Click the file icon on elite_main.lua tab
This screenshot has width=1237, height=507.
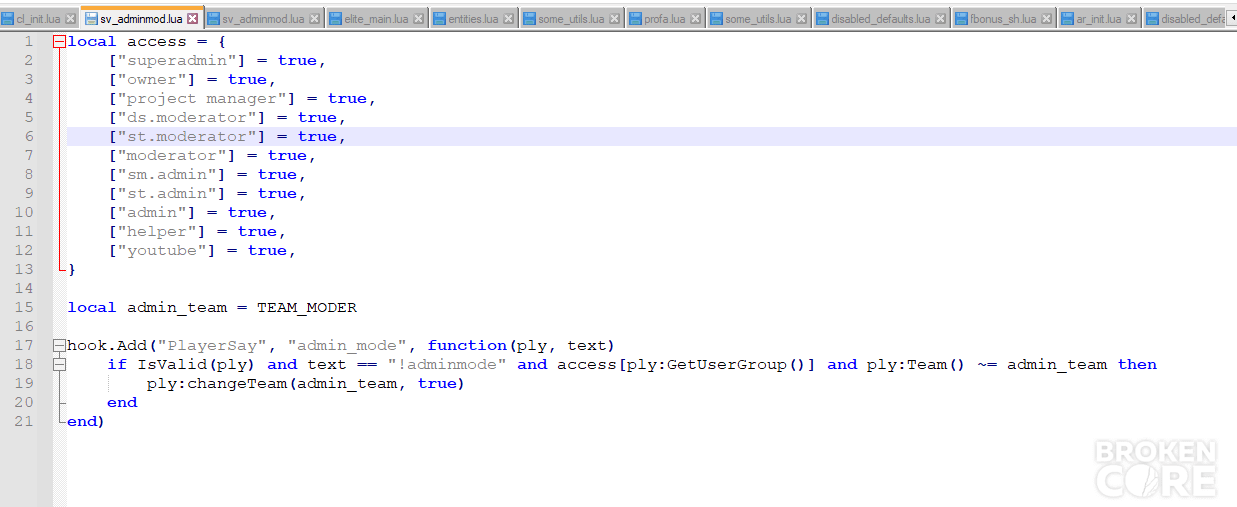point(335,19)
